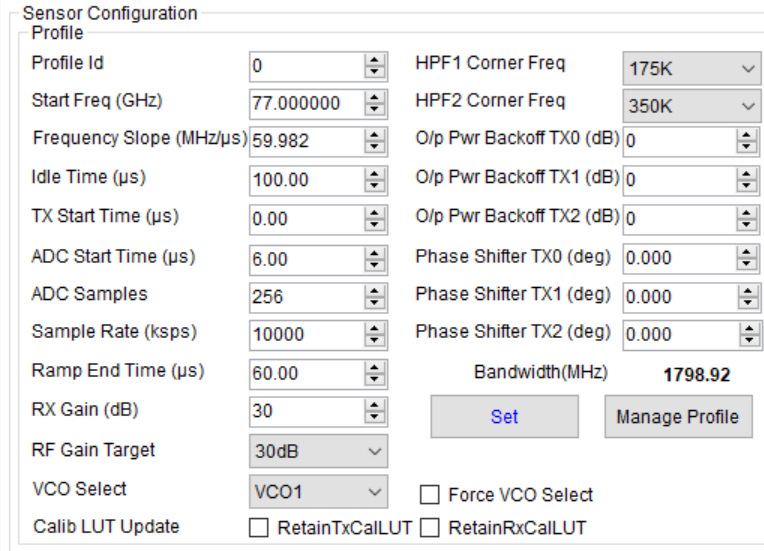Increase O/p Pwr Backoff TX0 up arrow
Image resolution: width=764 pixels, height=551 pixels.
click(x=746, y=135)
